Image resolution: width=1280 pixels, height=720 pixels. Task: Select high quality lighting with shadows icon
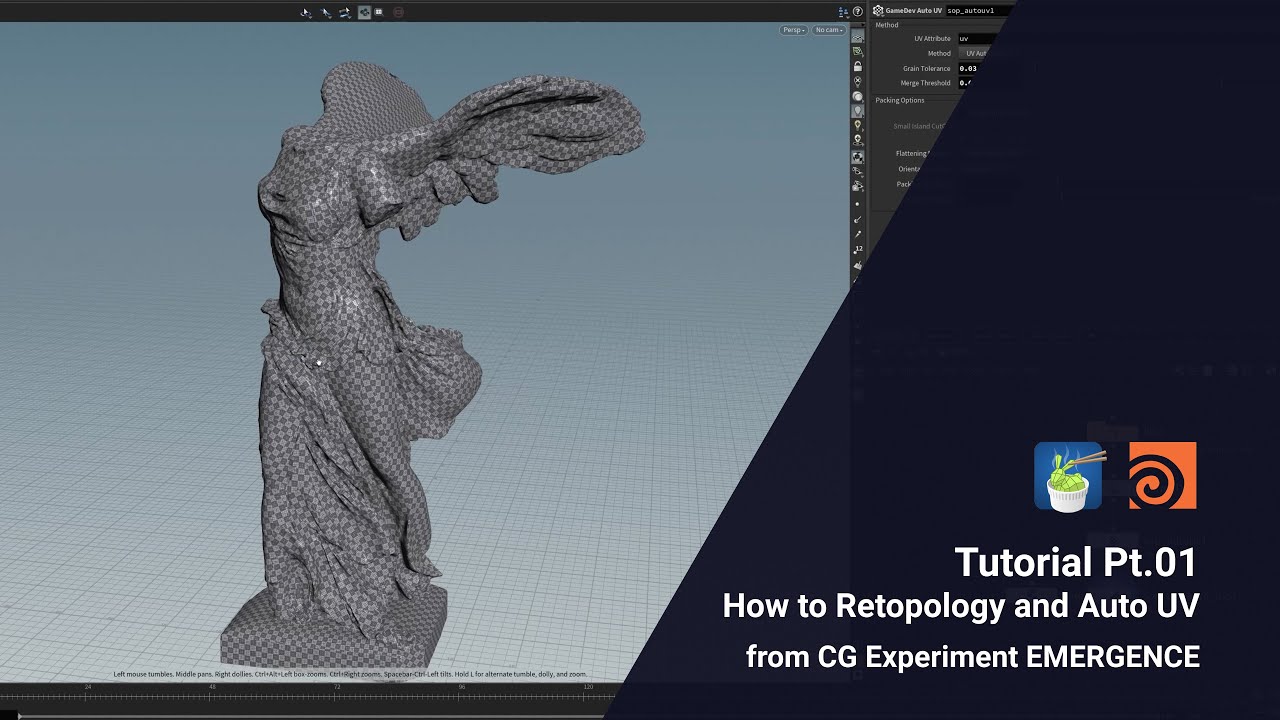[x=858, y=141]
